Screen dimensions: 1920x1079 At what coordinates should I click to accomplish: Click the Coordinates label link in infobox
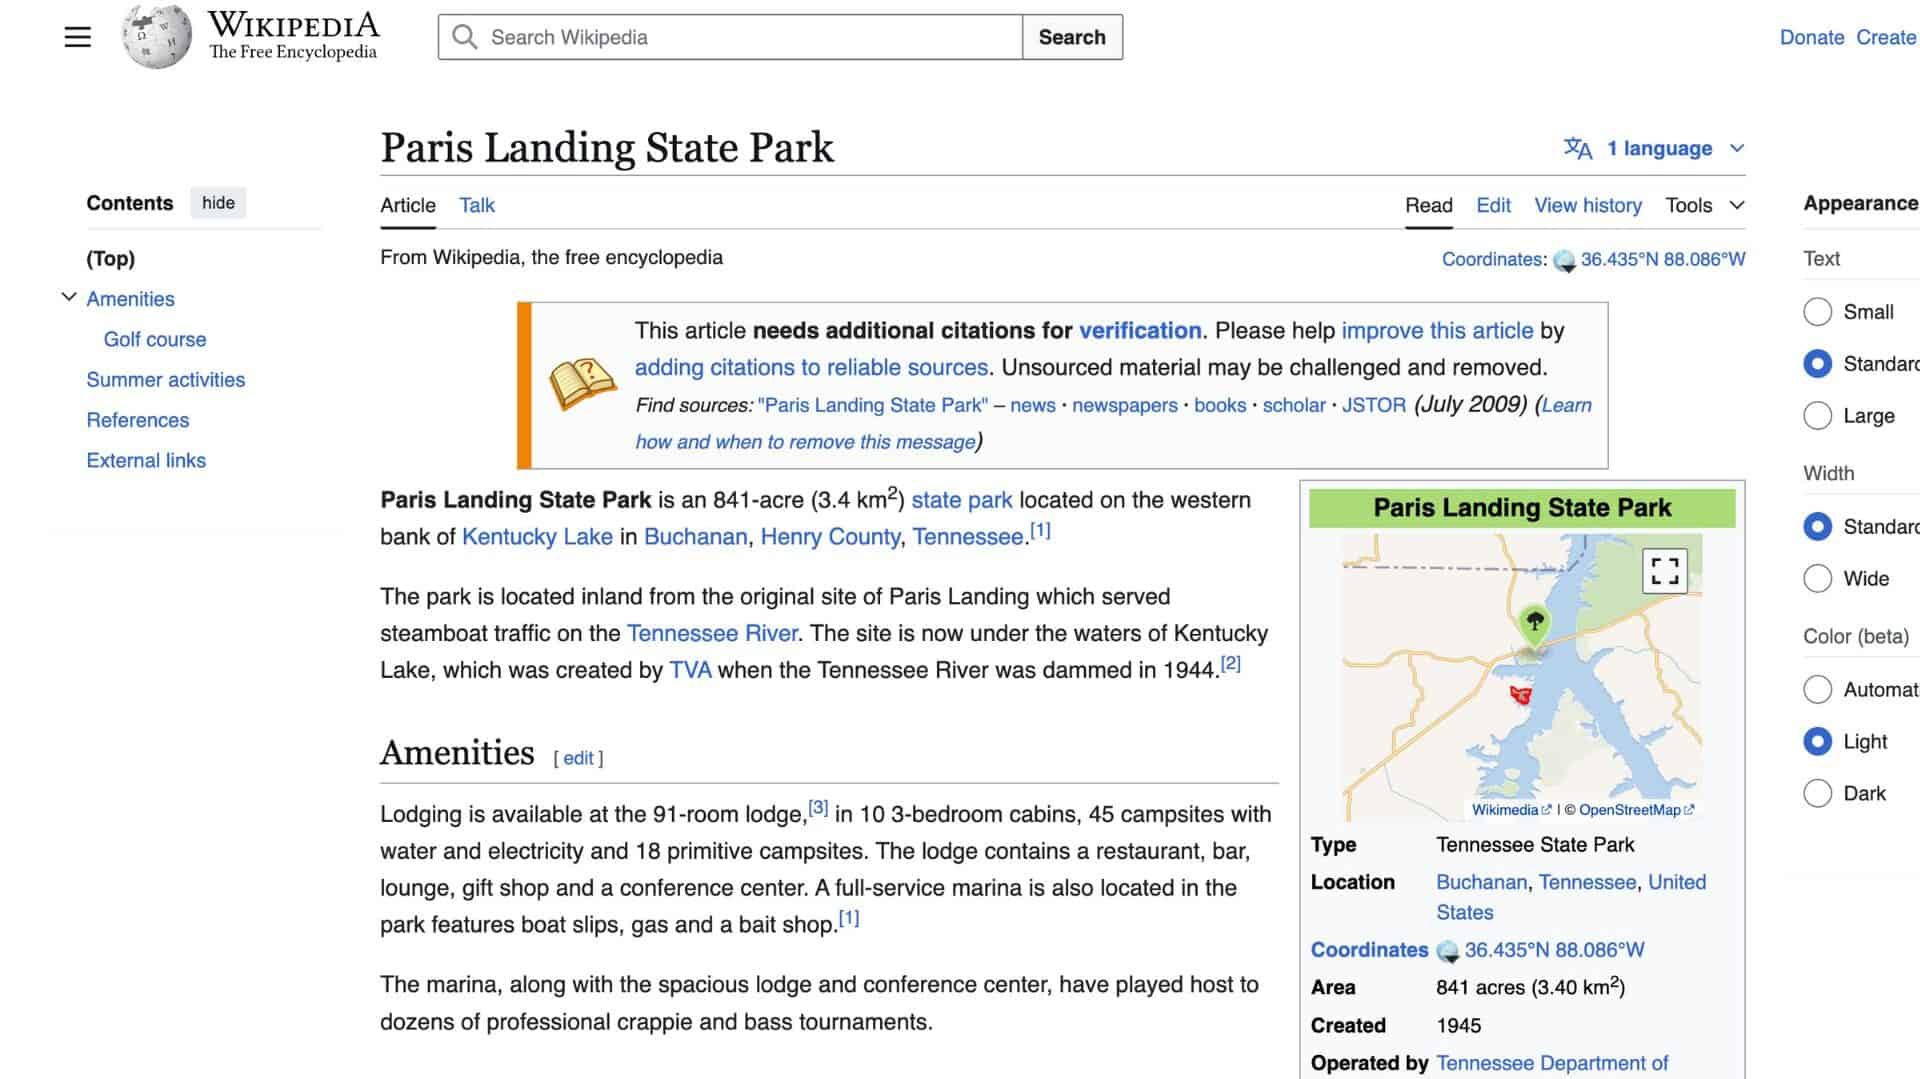(x=1369, y=950)
